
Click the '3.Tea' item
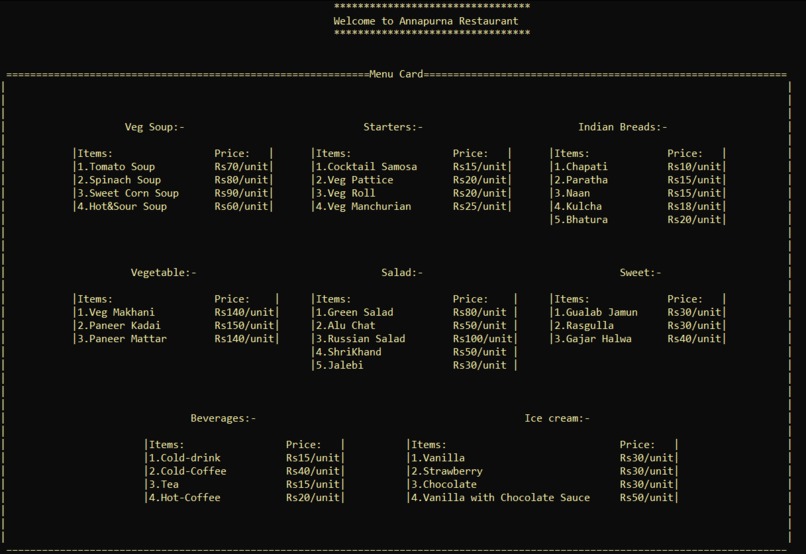tap(164, 485)
